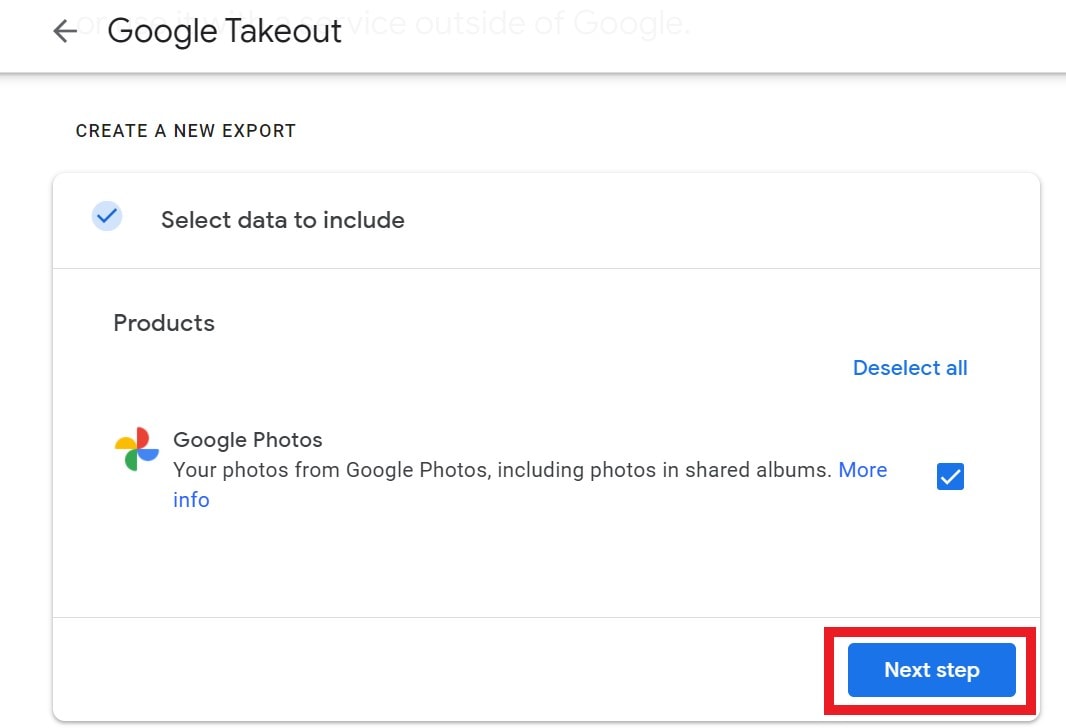Viewport: 1066px width, 728px height.
Task: Click the Deselect all link
Action: coord(909,368)
